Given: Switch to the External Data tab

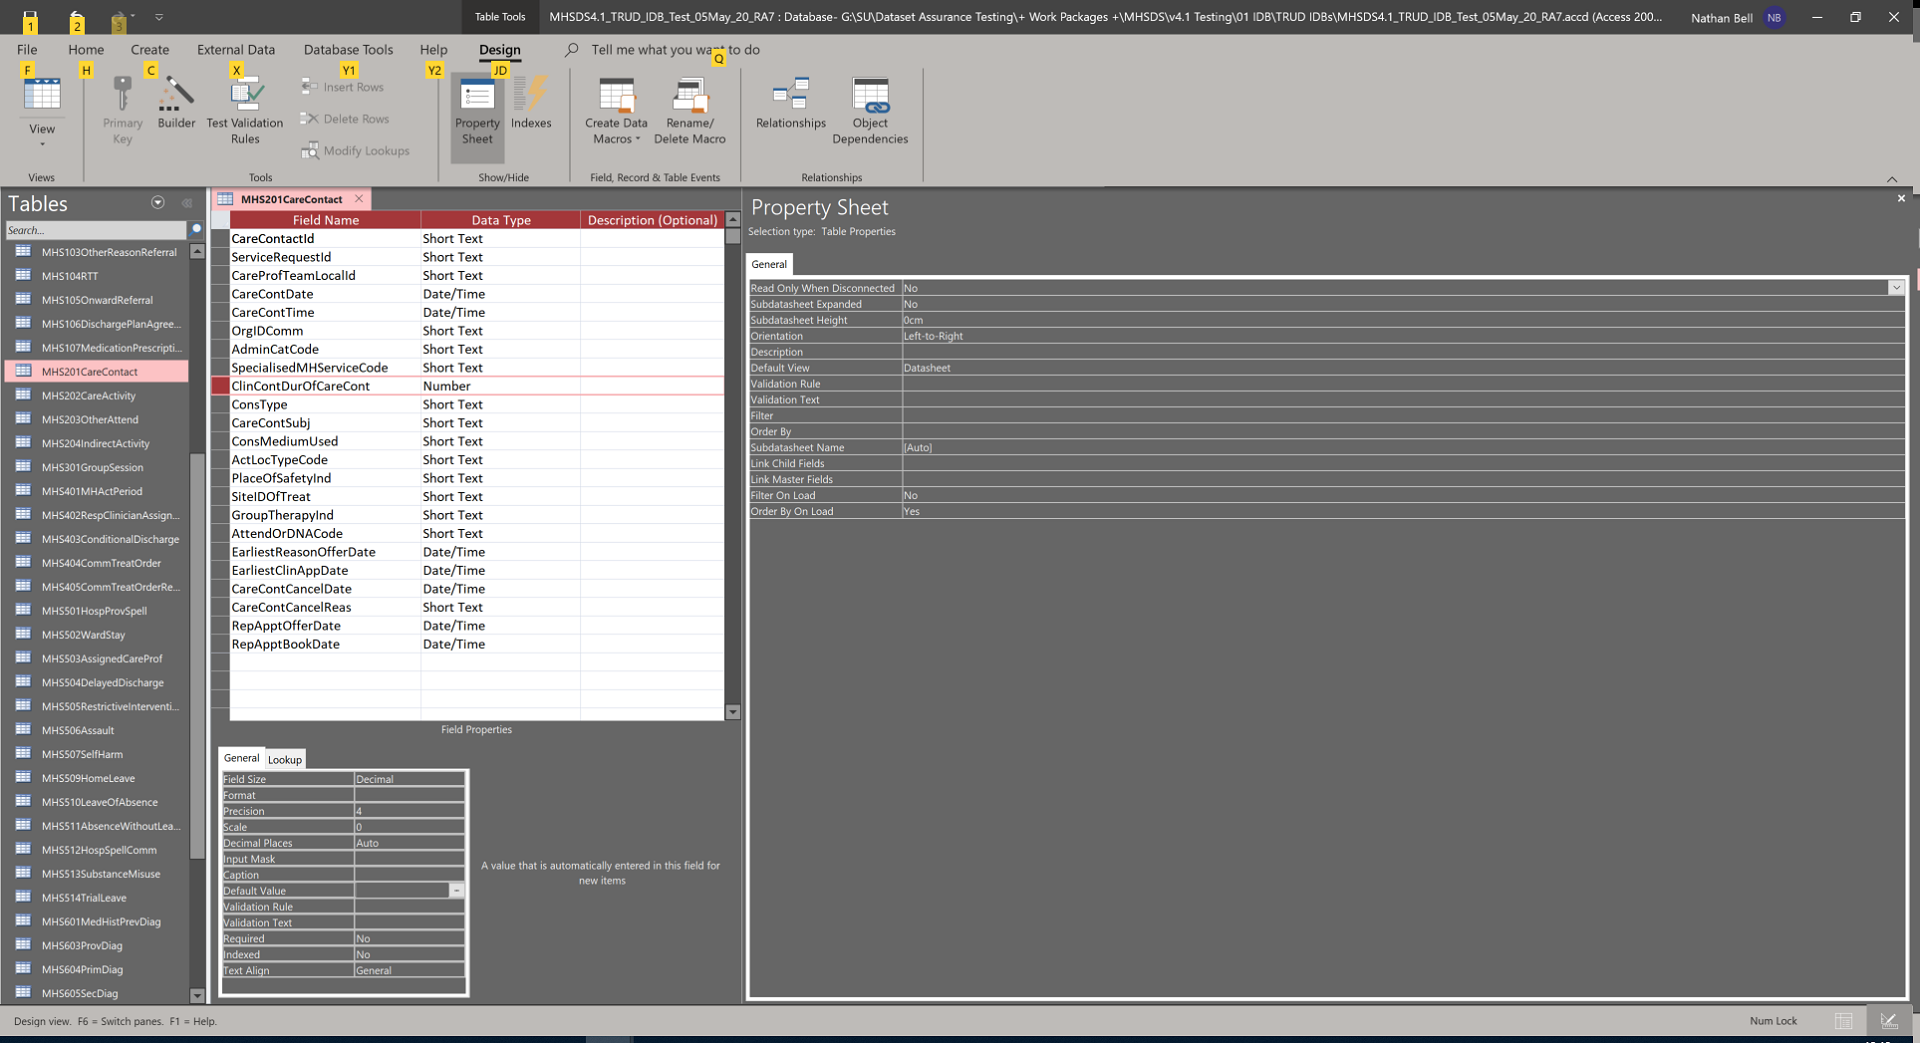Looking at the screenshot, I should (236, 49).
